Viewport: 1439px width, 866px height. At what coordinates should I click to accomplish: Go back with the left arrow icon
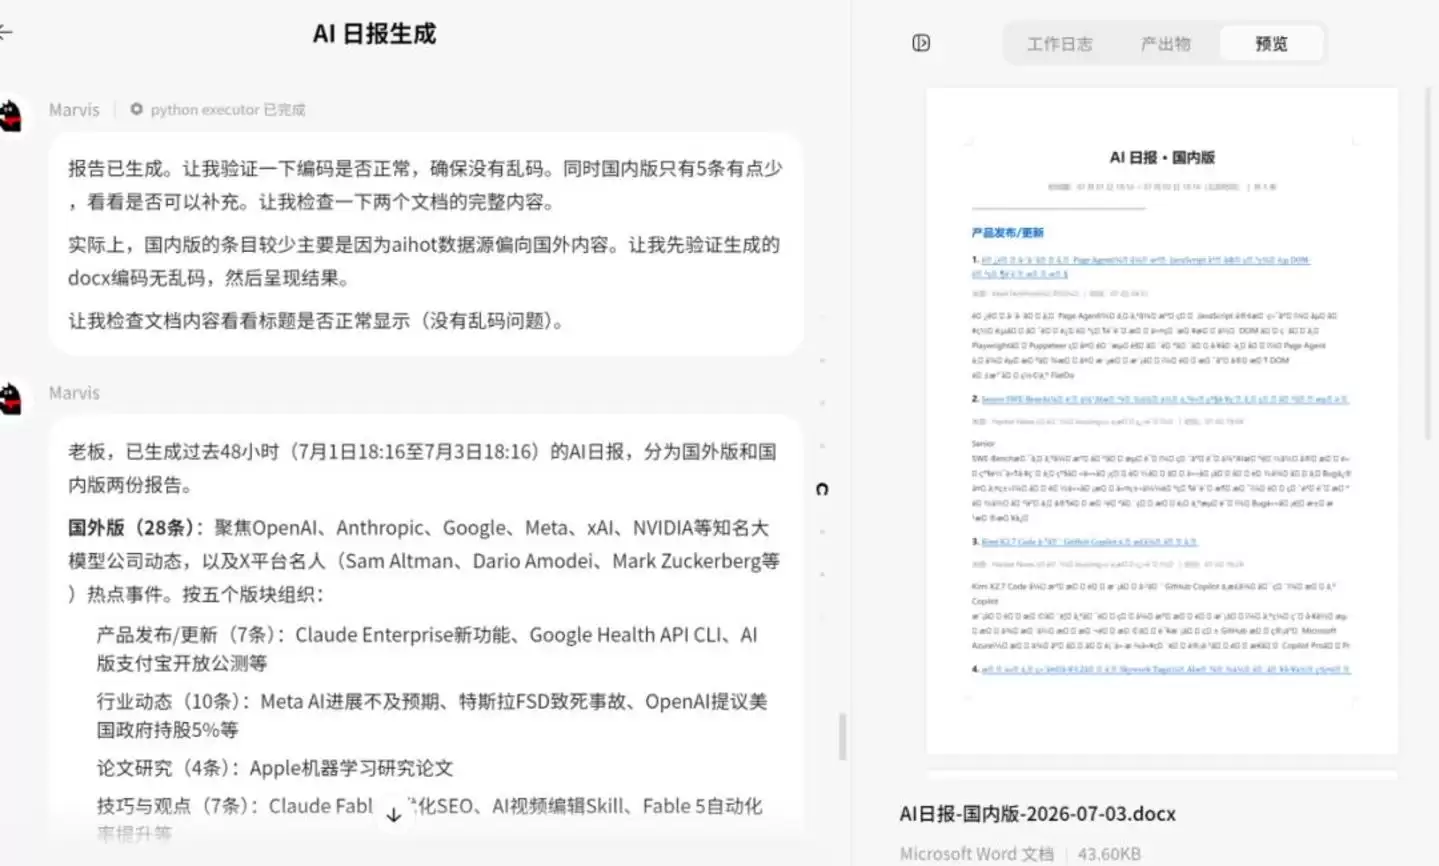[6, 33]
